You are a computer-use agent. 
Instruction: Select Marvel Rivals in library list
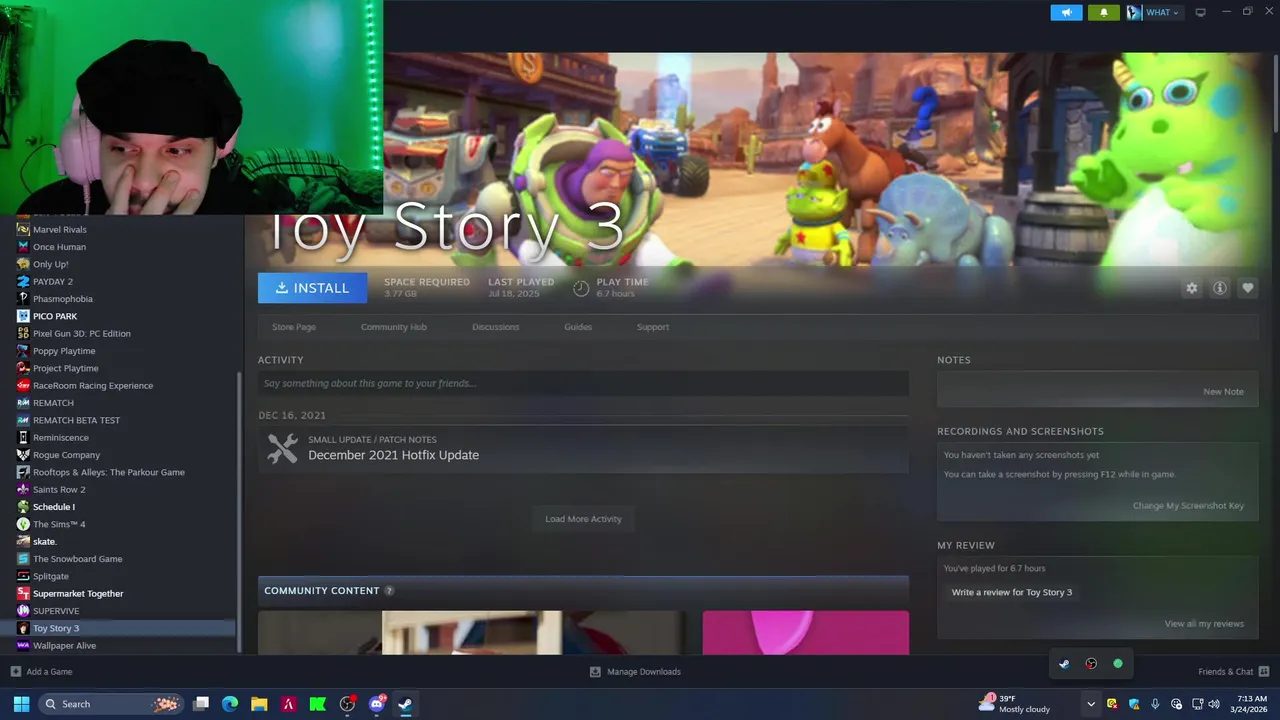(x=59, y=230)
